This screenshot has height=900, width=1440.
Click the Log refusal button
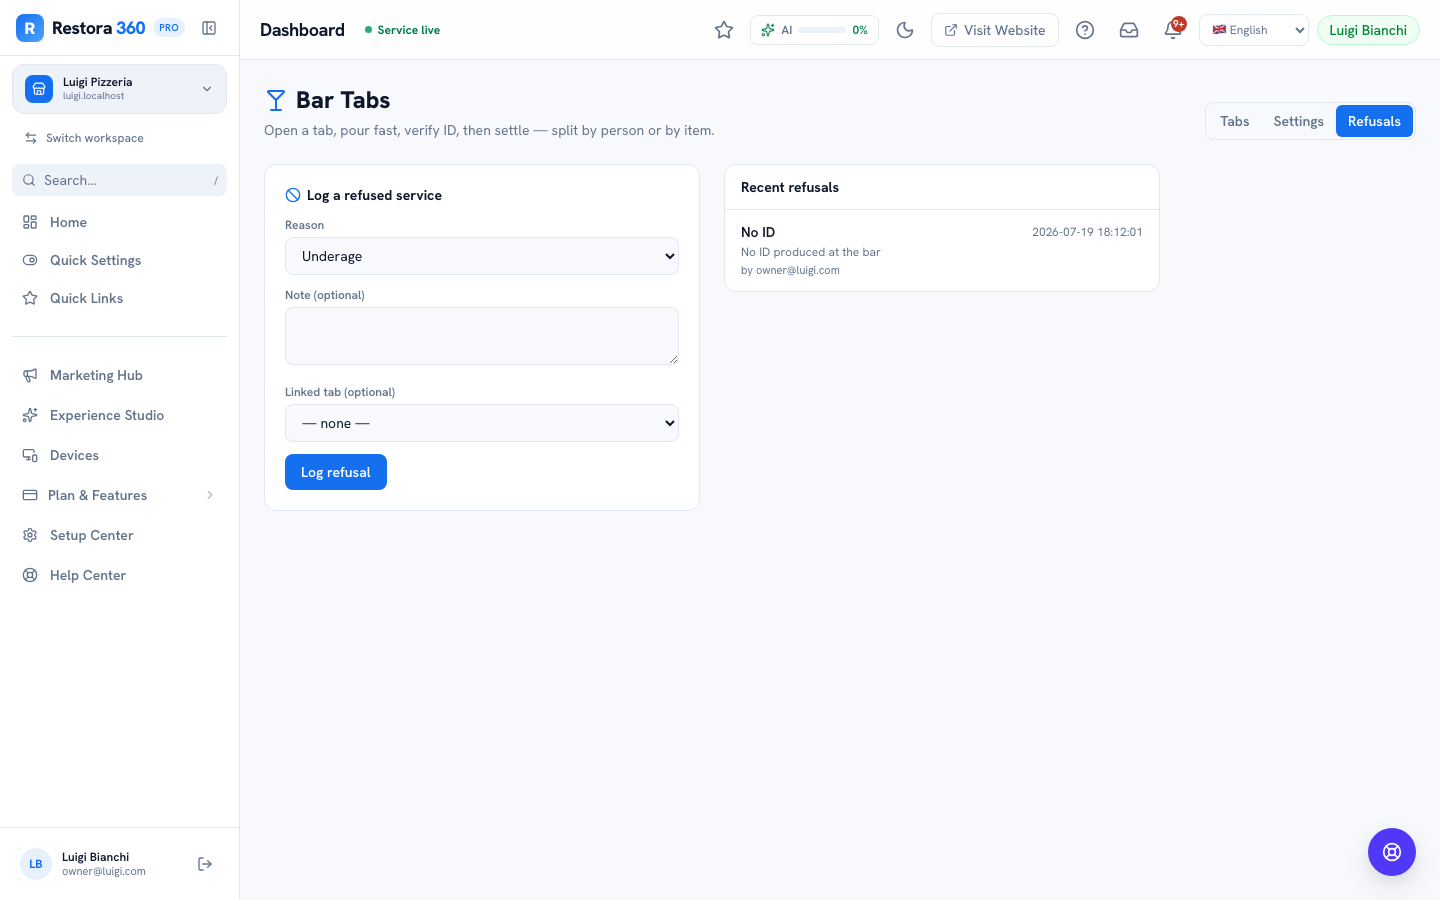(336, 472)
